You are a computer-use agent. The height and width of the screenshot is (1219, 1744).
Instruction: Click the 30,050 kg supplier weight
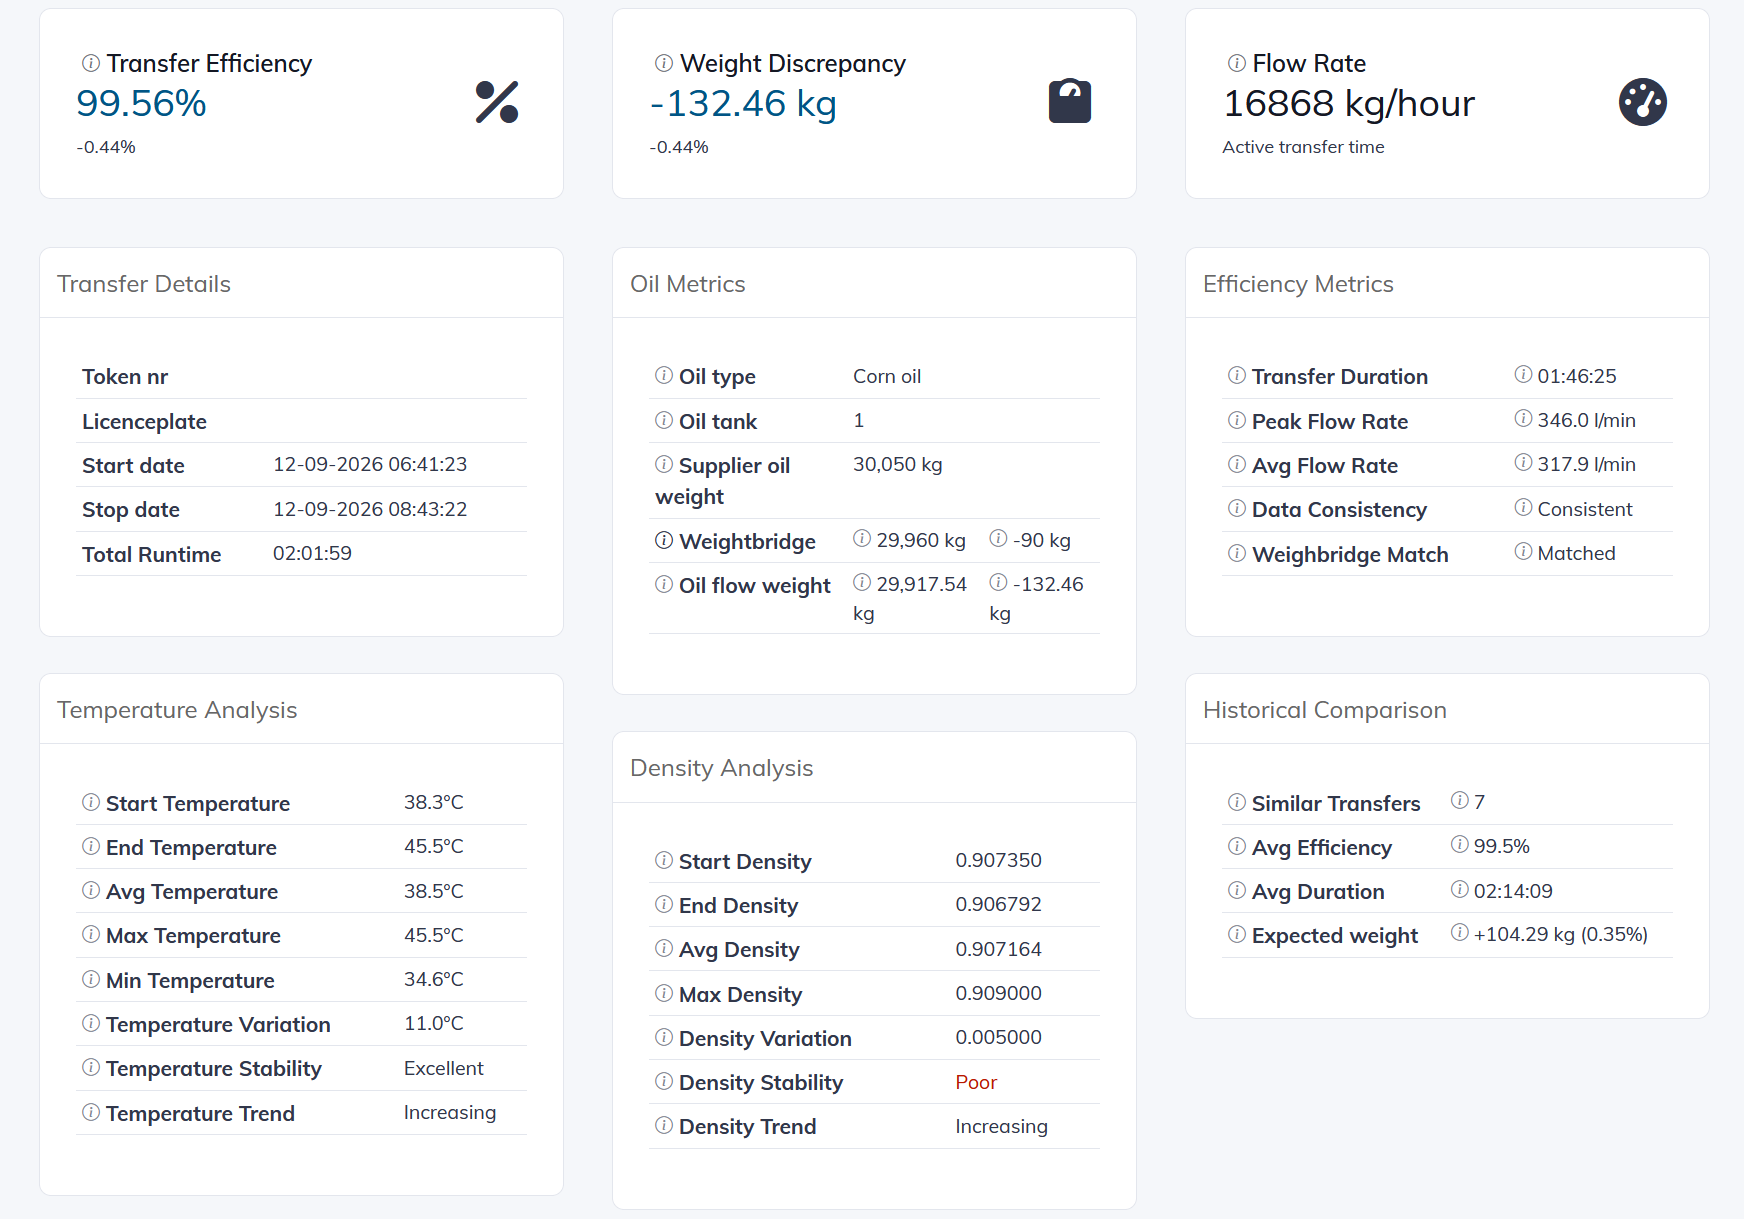(x=898, y=464)
